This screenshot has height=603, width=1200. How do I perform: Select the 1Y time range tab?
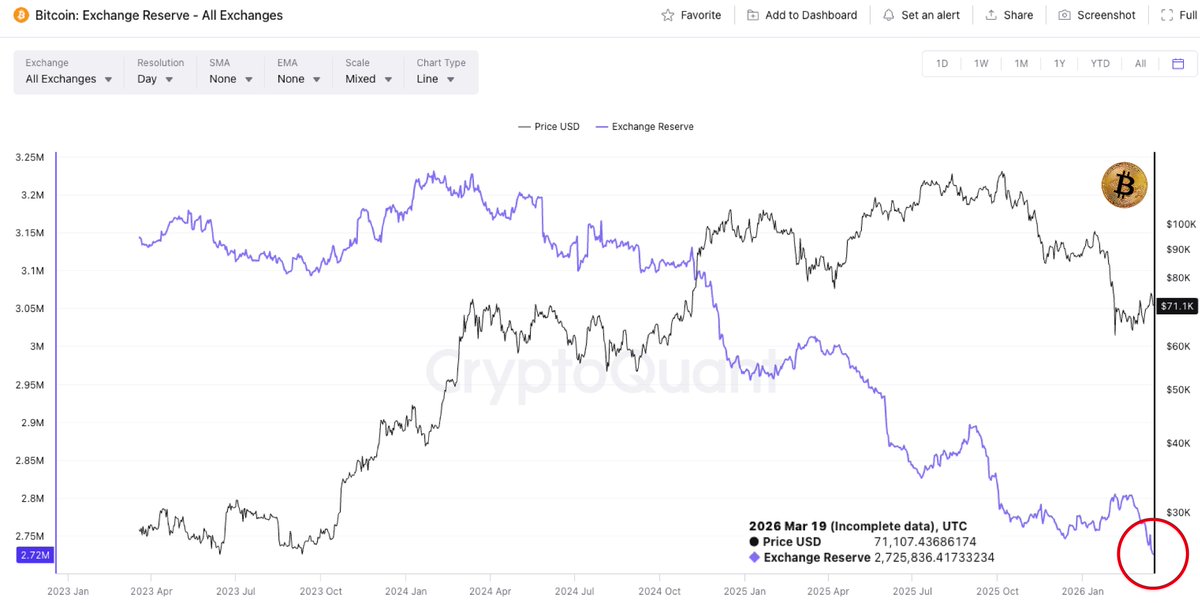pyautogui.click(x=1059, y=64)
